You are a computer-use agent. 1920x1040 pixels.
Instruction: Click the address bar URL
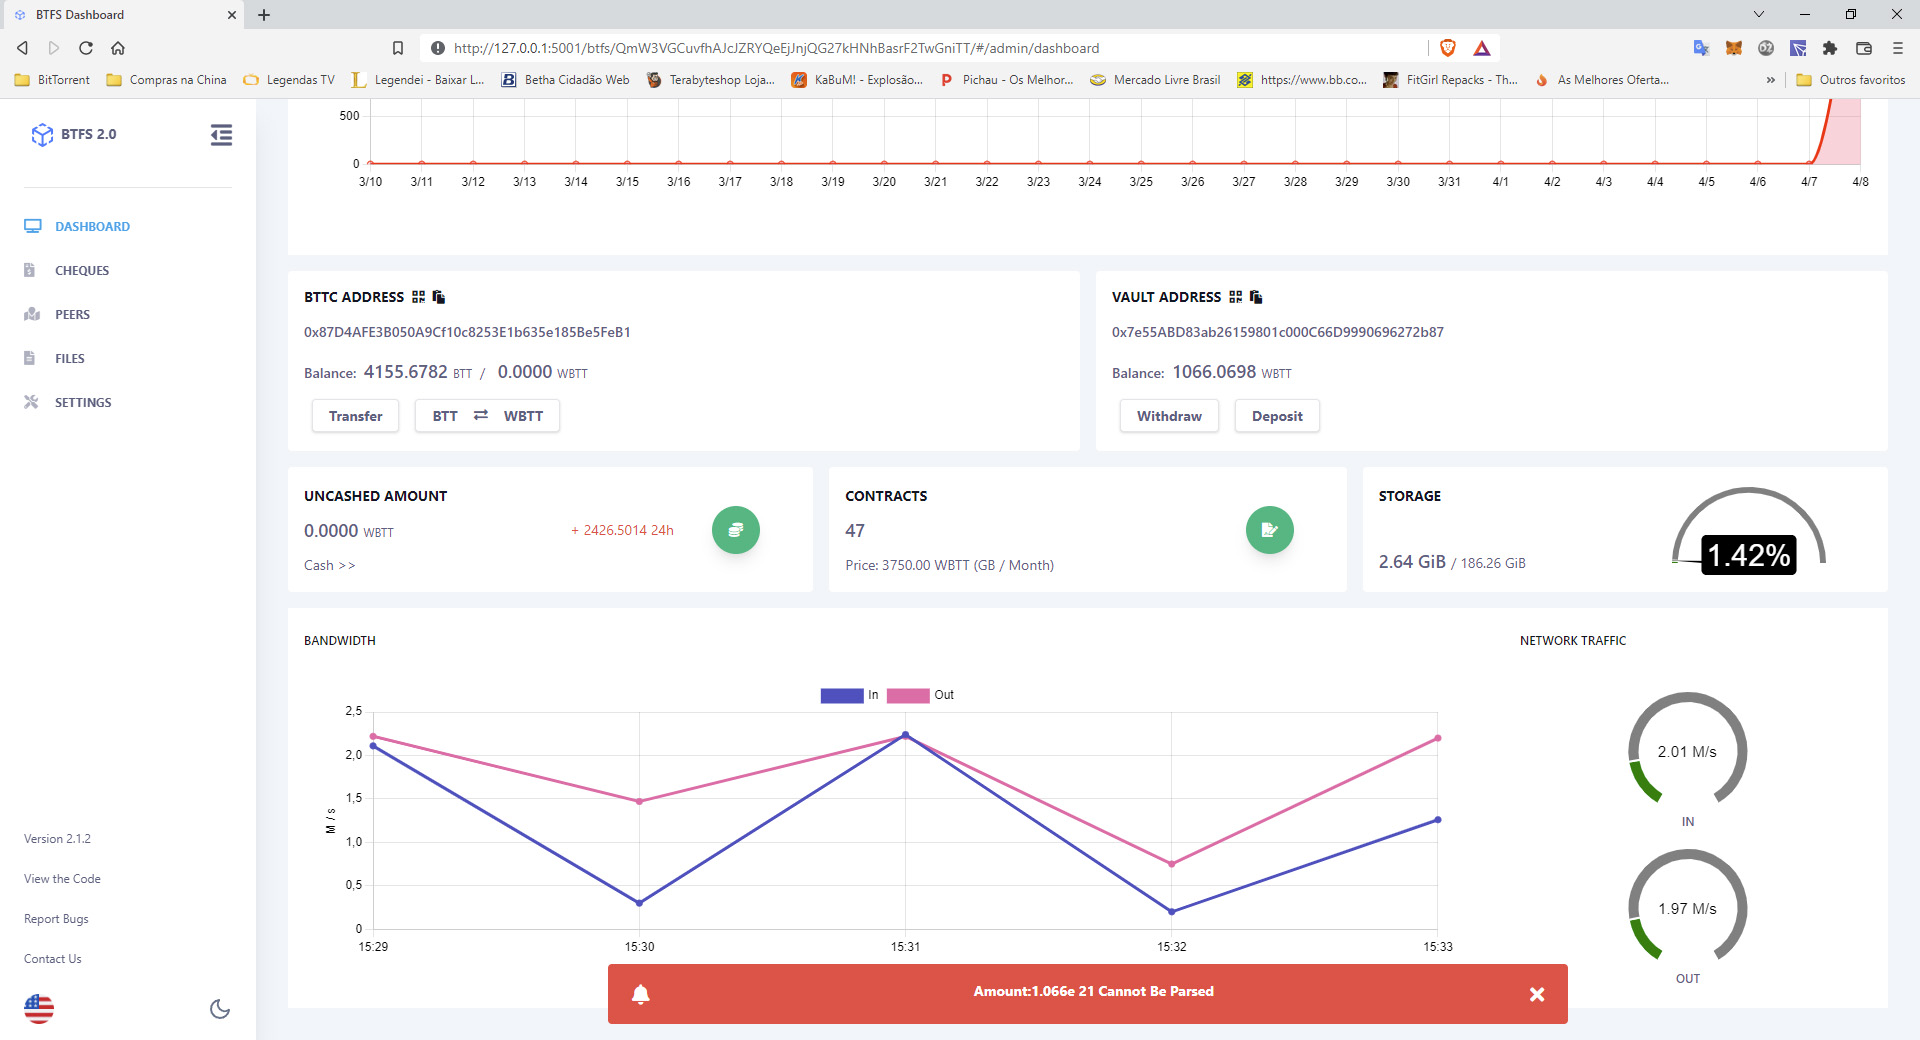[776, 48]
